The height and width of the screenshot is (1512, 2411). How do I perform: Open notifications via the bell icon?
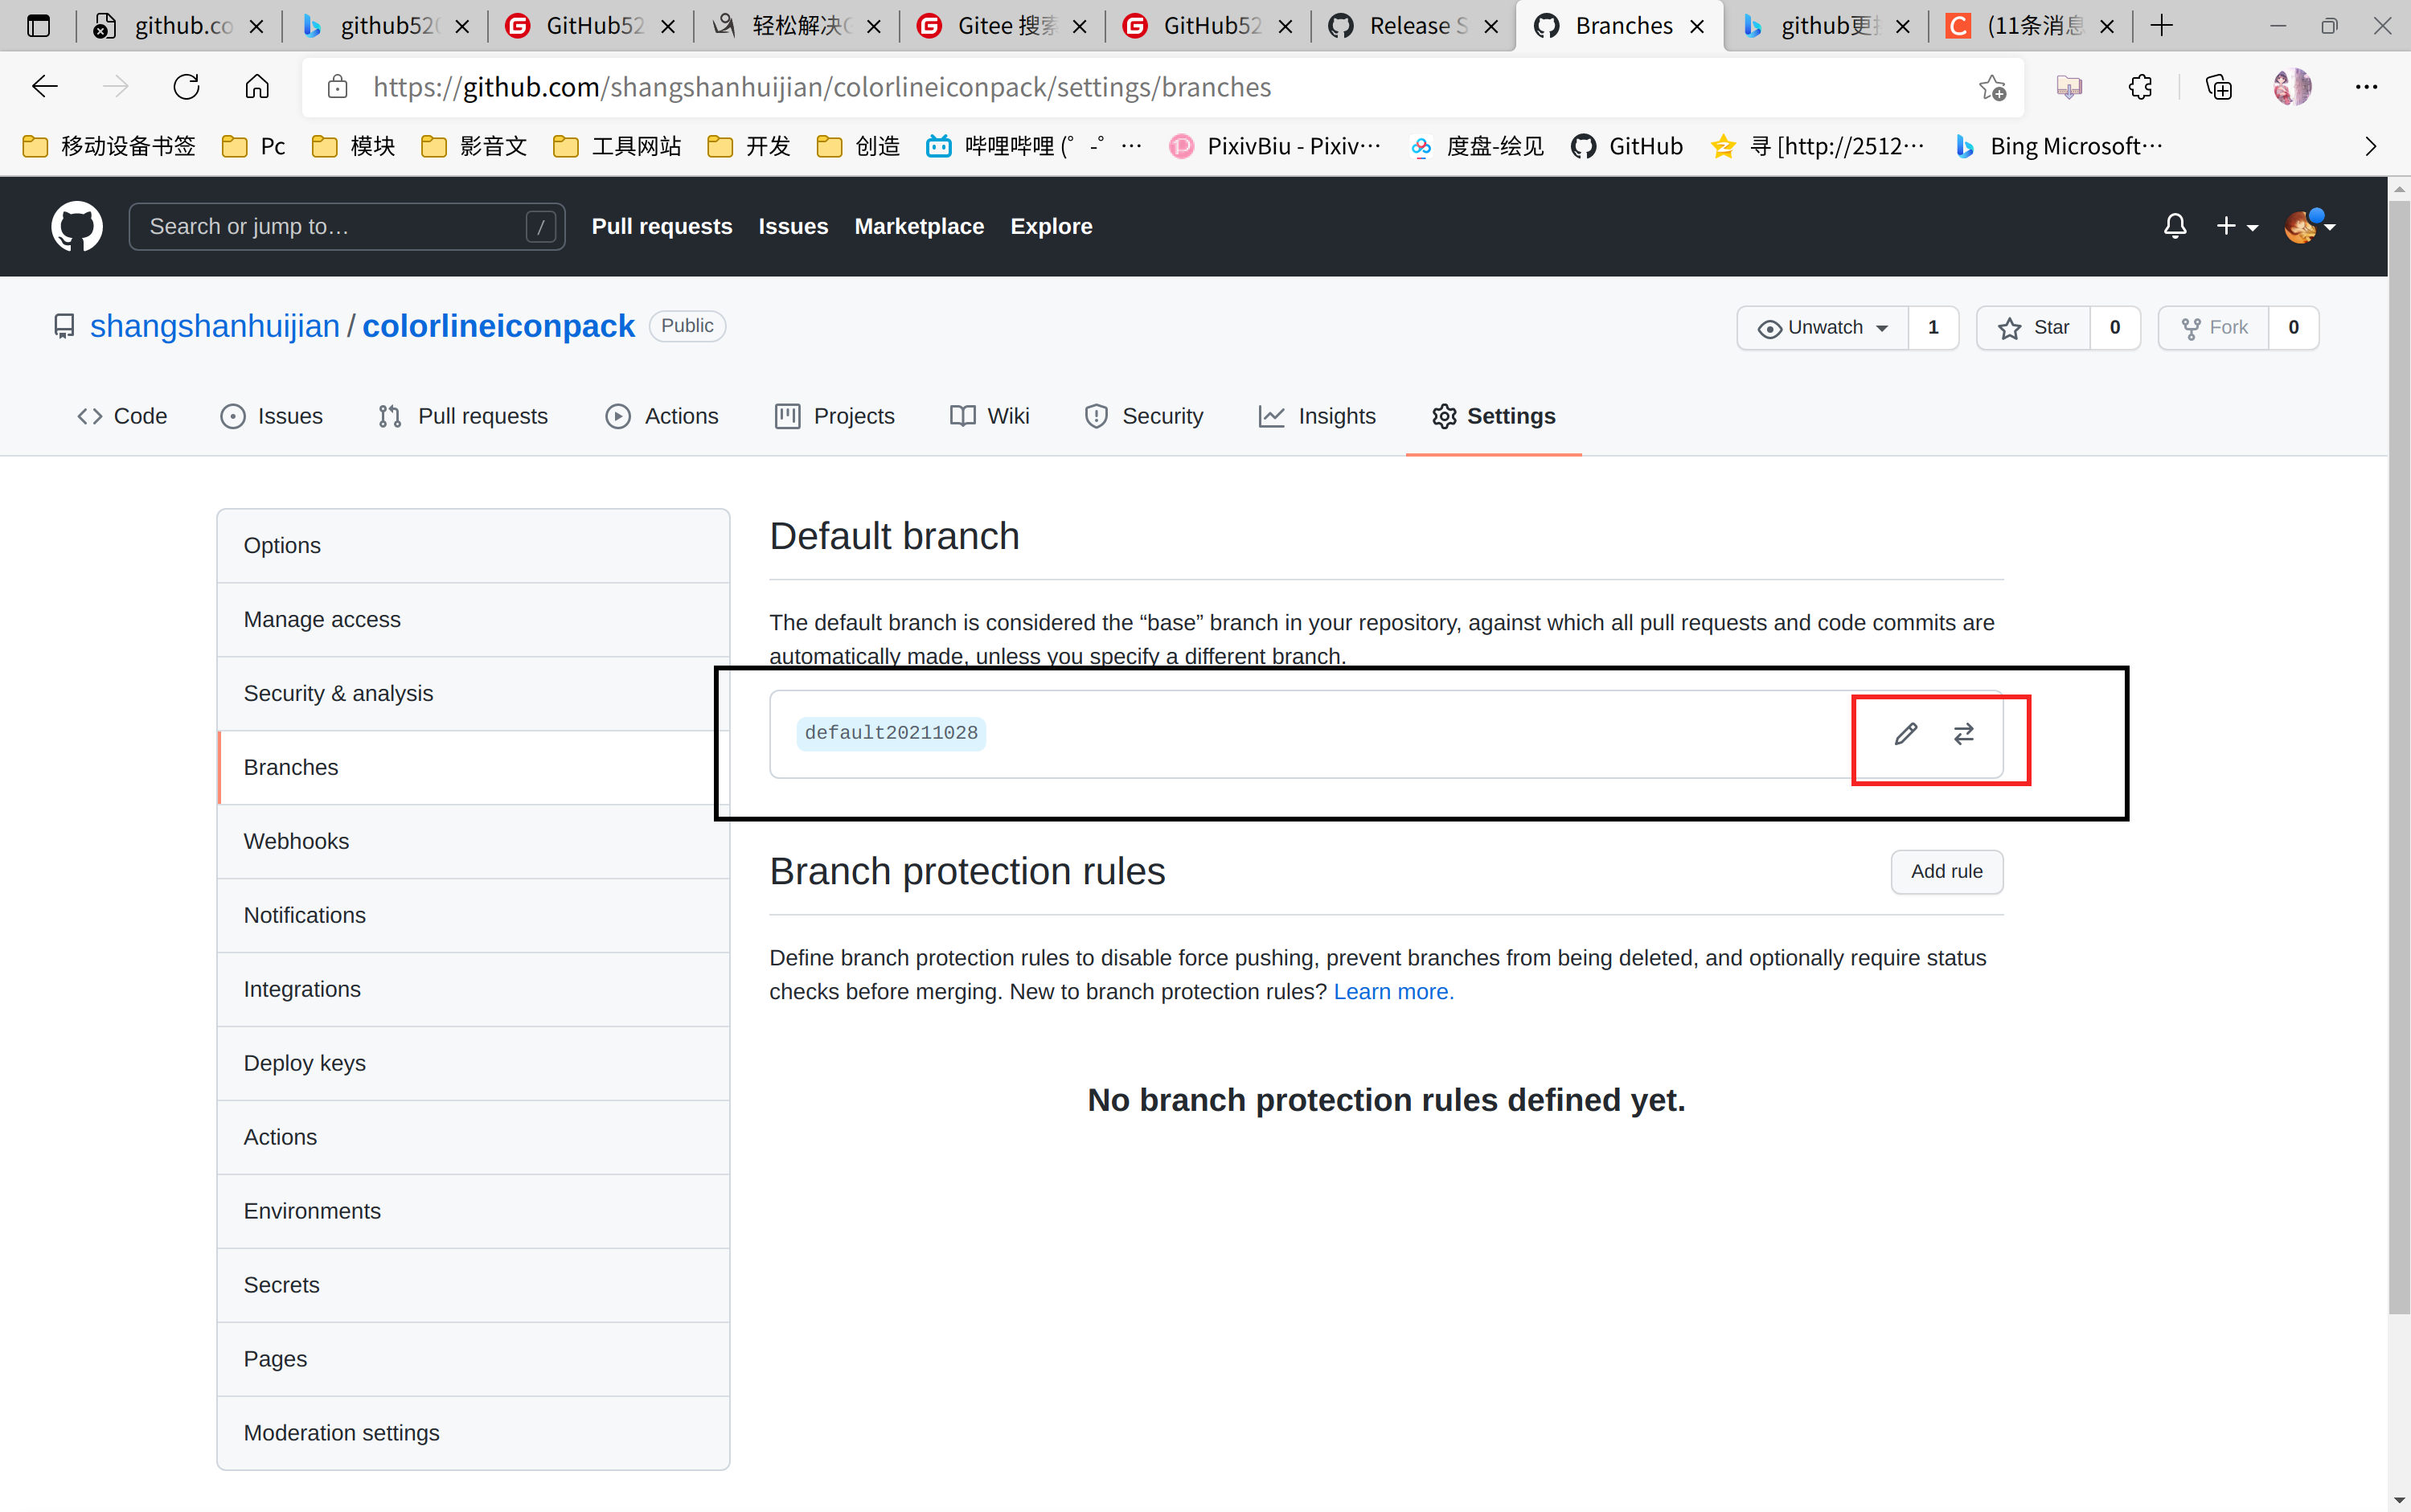(x=2175, y=226)
